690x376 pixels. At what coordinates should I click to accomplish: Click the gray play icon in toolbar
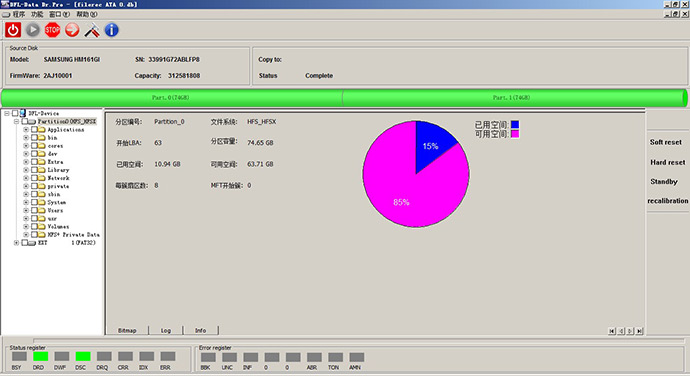point(33,30)
